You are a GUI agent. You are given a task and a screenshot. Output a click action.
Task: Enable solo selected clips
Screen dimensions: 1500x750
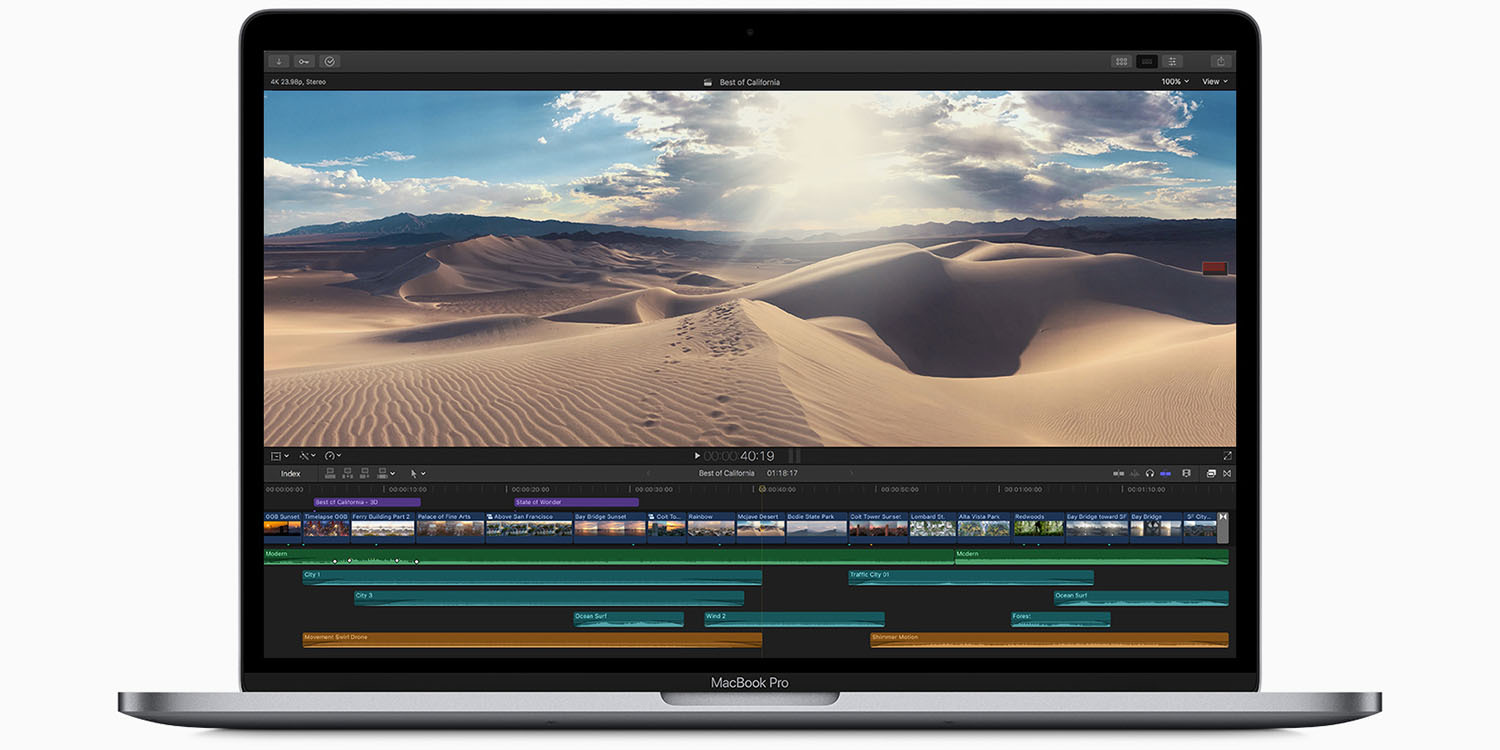(1150, 473)
